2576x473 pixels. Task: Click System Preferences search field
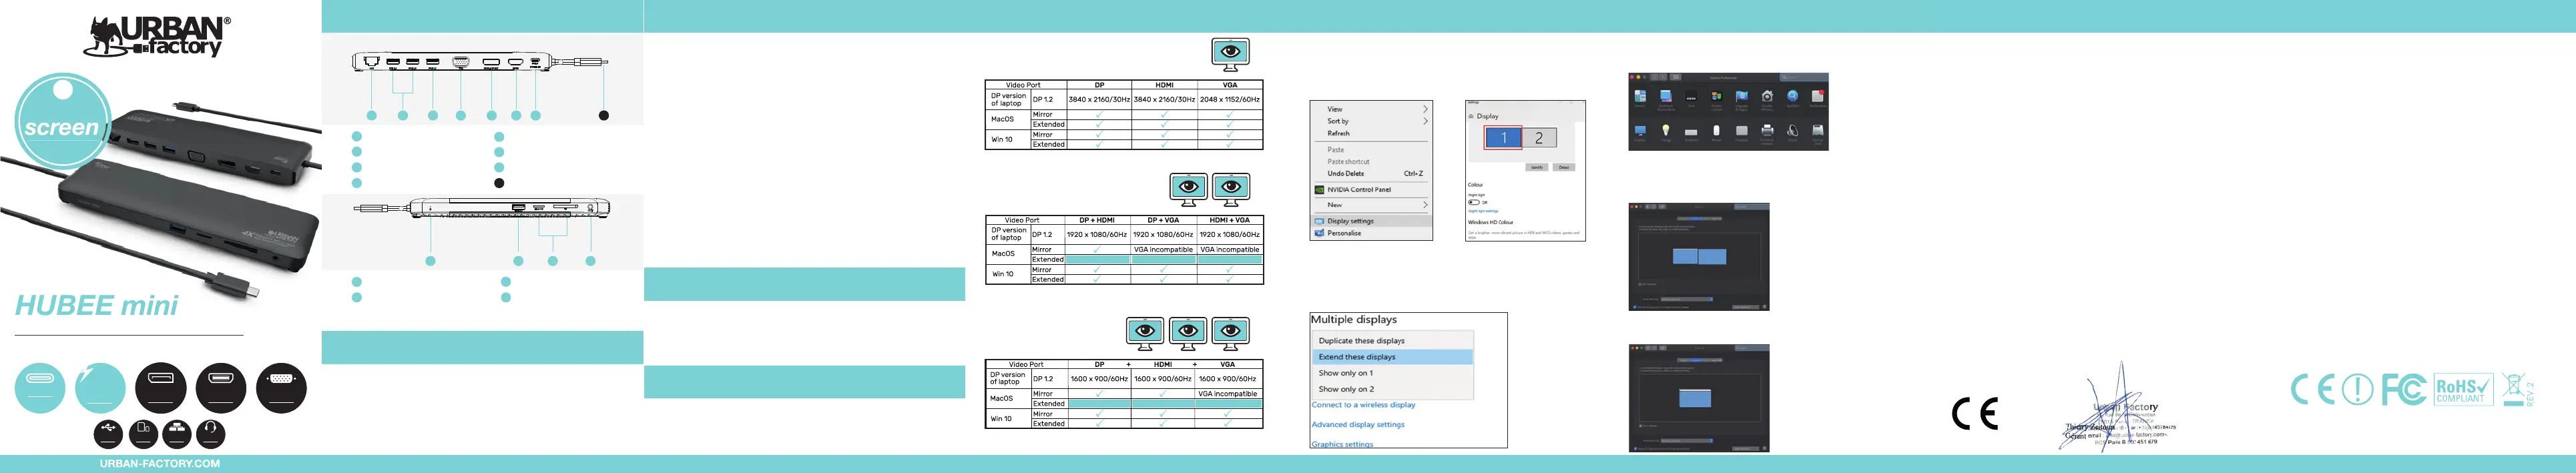coord(1802,77)
